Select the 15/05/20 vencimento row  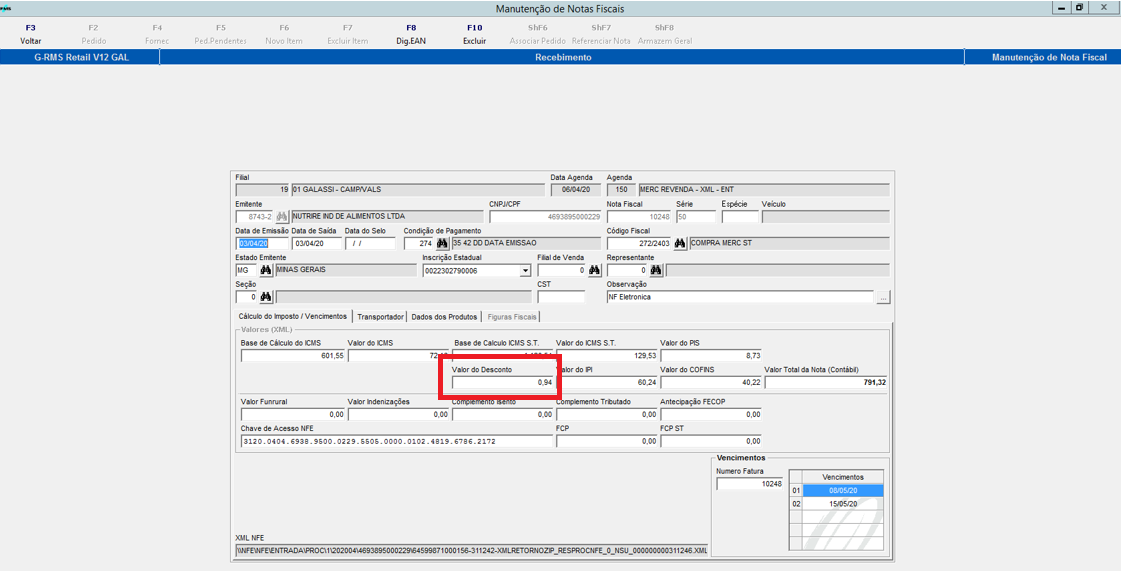point(843,504)
